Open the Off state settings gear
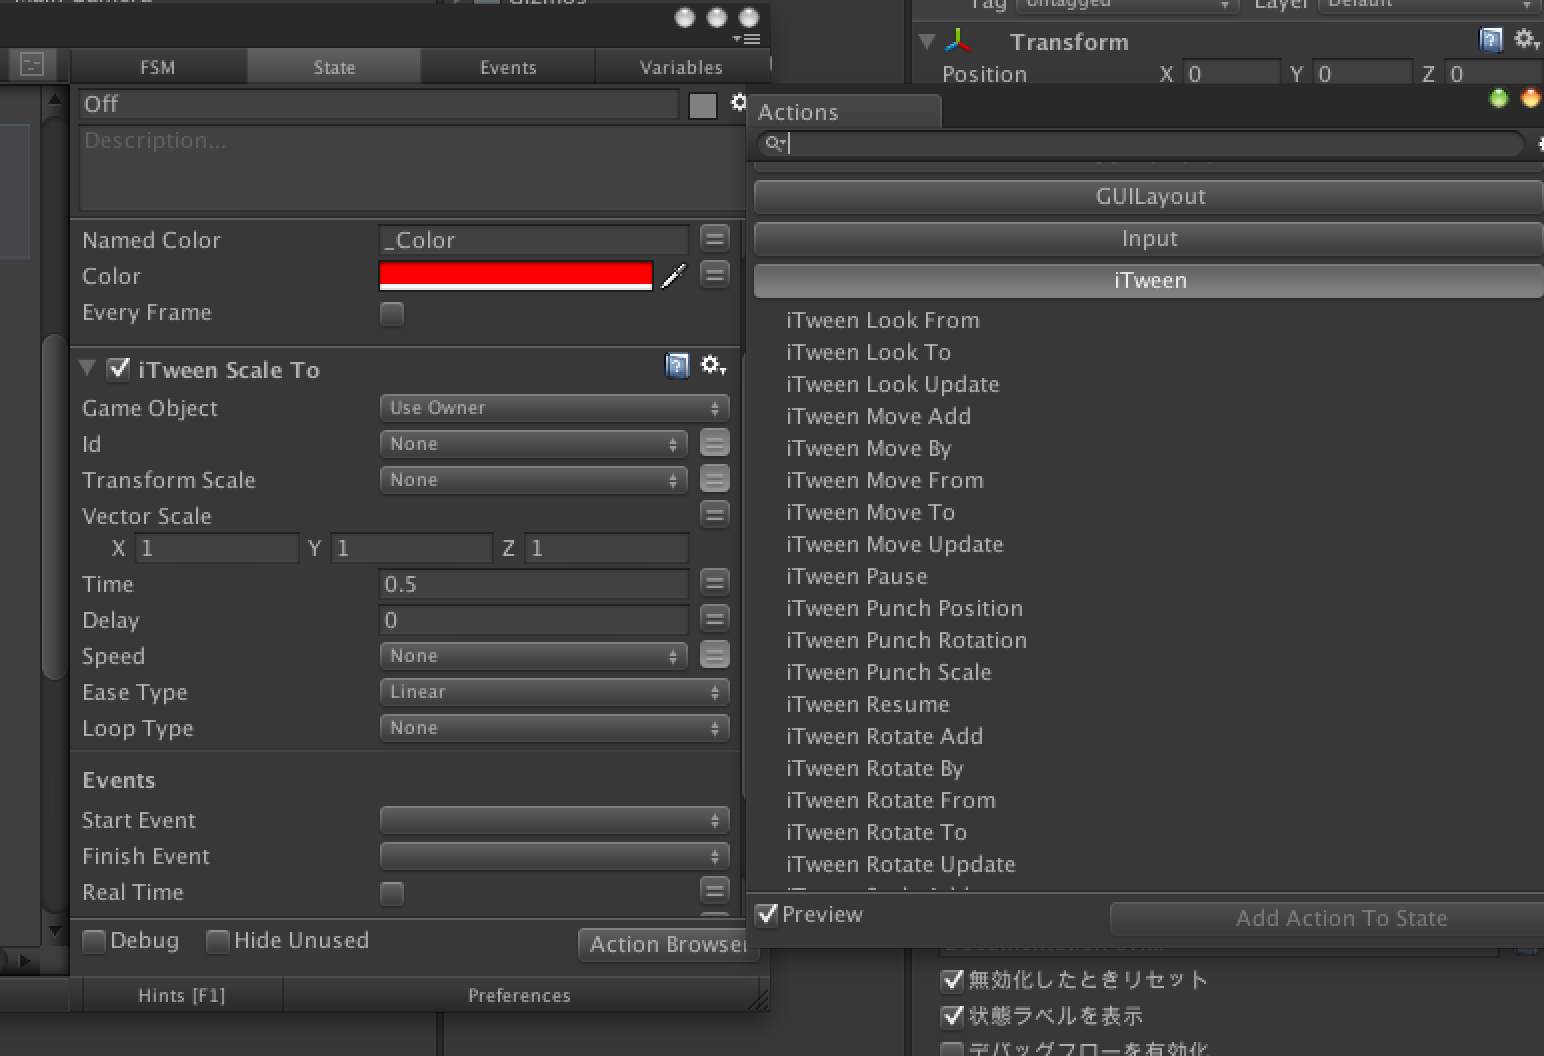 [x=738, y=103]
